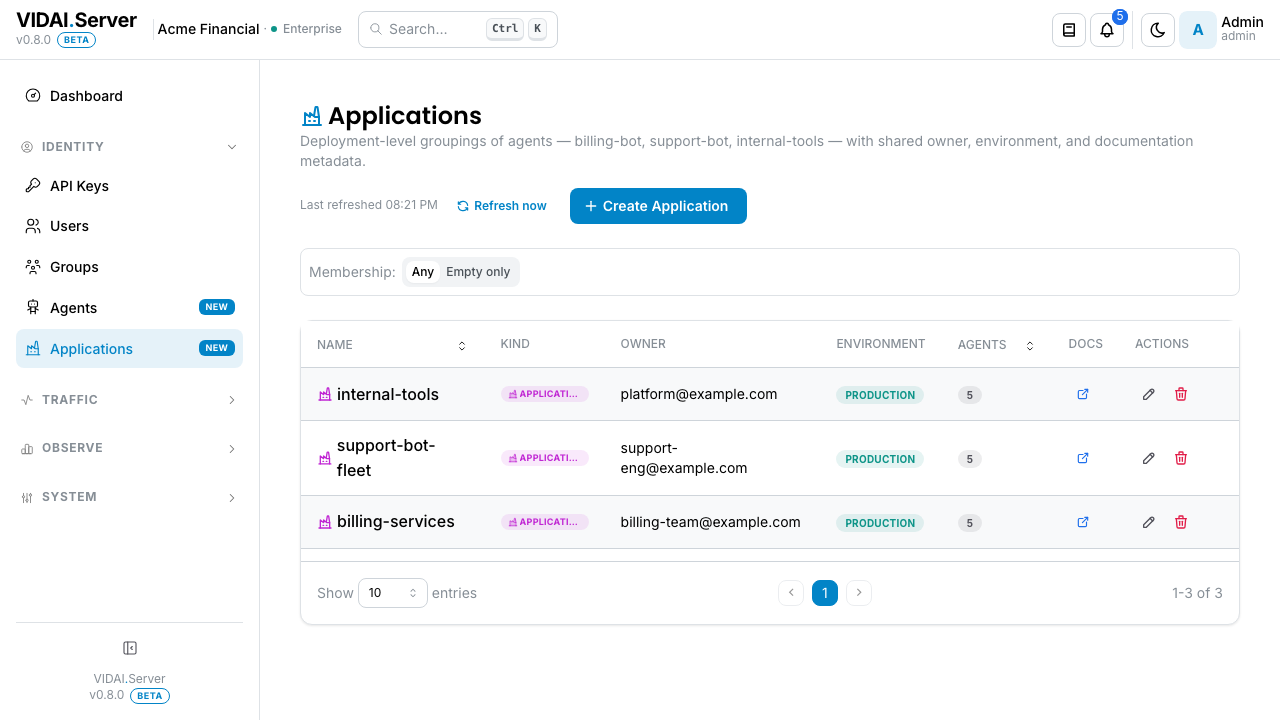Set Membership filter to Empty only
The image size is (1280, 720).
(478, 272)
